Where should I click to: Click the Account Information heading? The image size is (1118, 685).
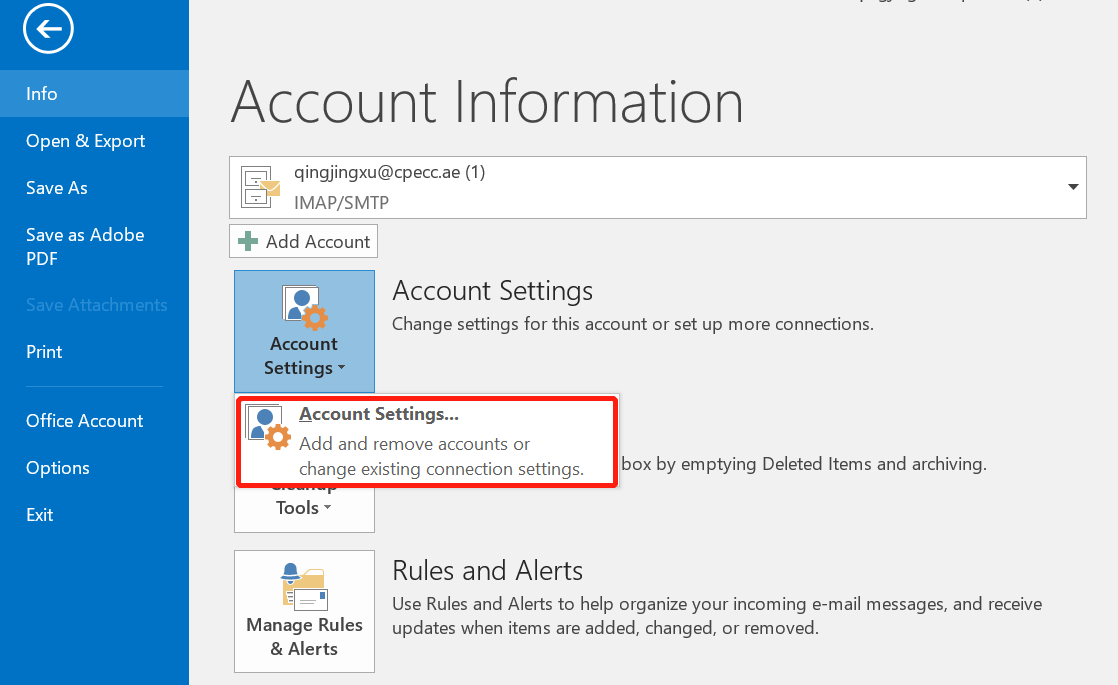488,102
